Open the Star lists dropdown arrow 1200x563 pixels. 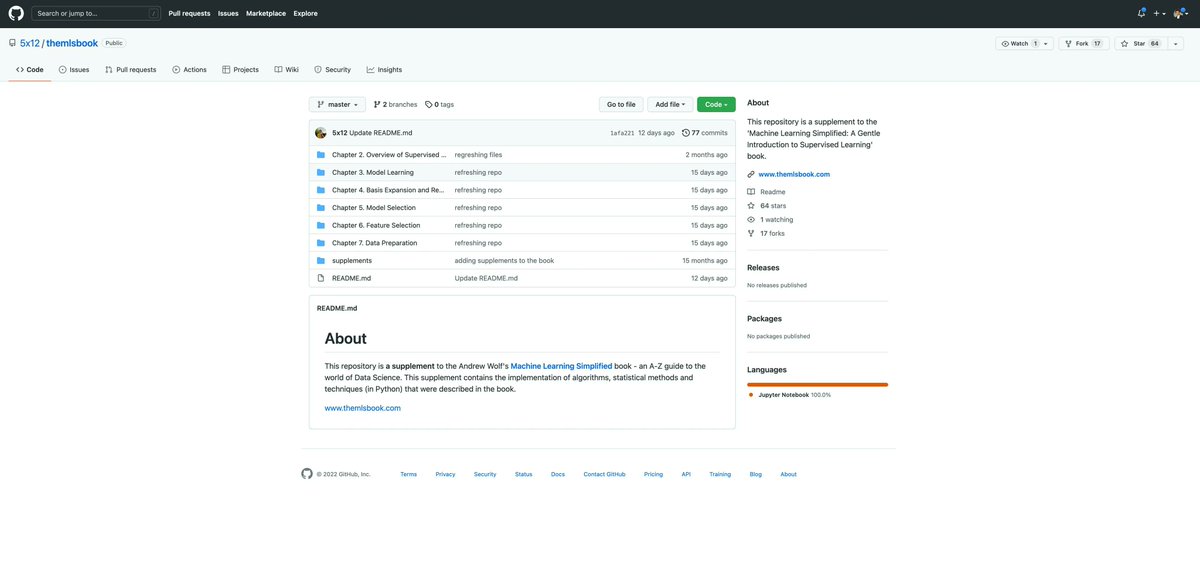pyautogui.click(x=1175, y=44)
